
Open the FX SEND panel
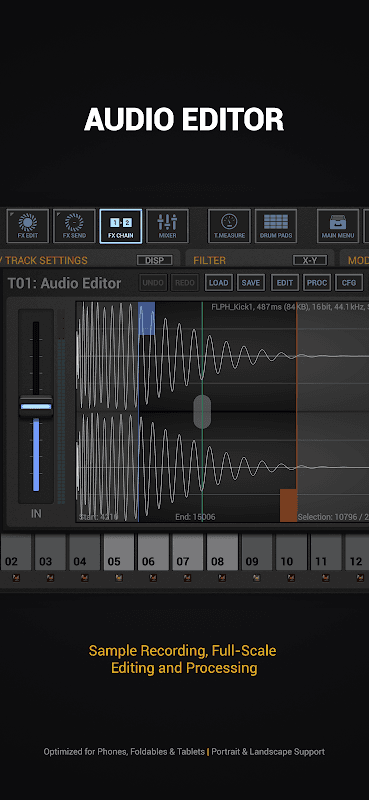74,226
